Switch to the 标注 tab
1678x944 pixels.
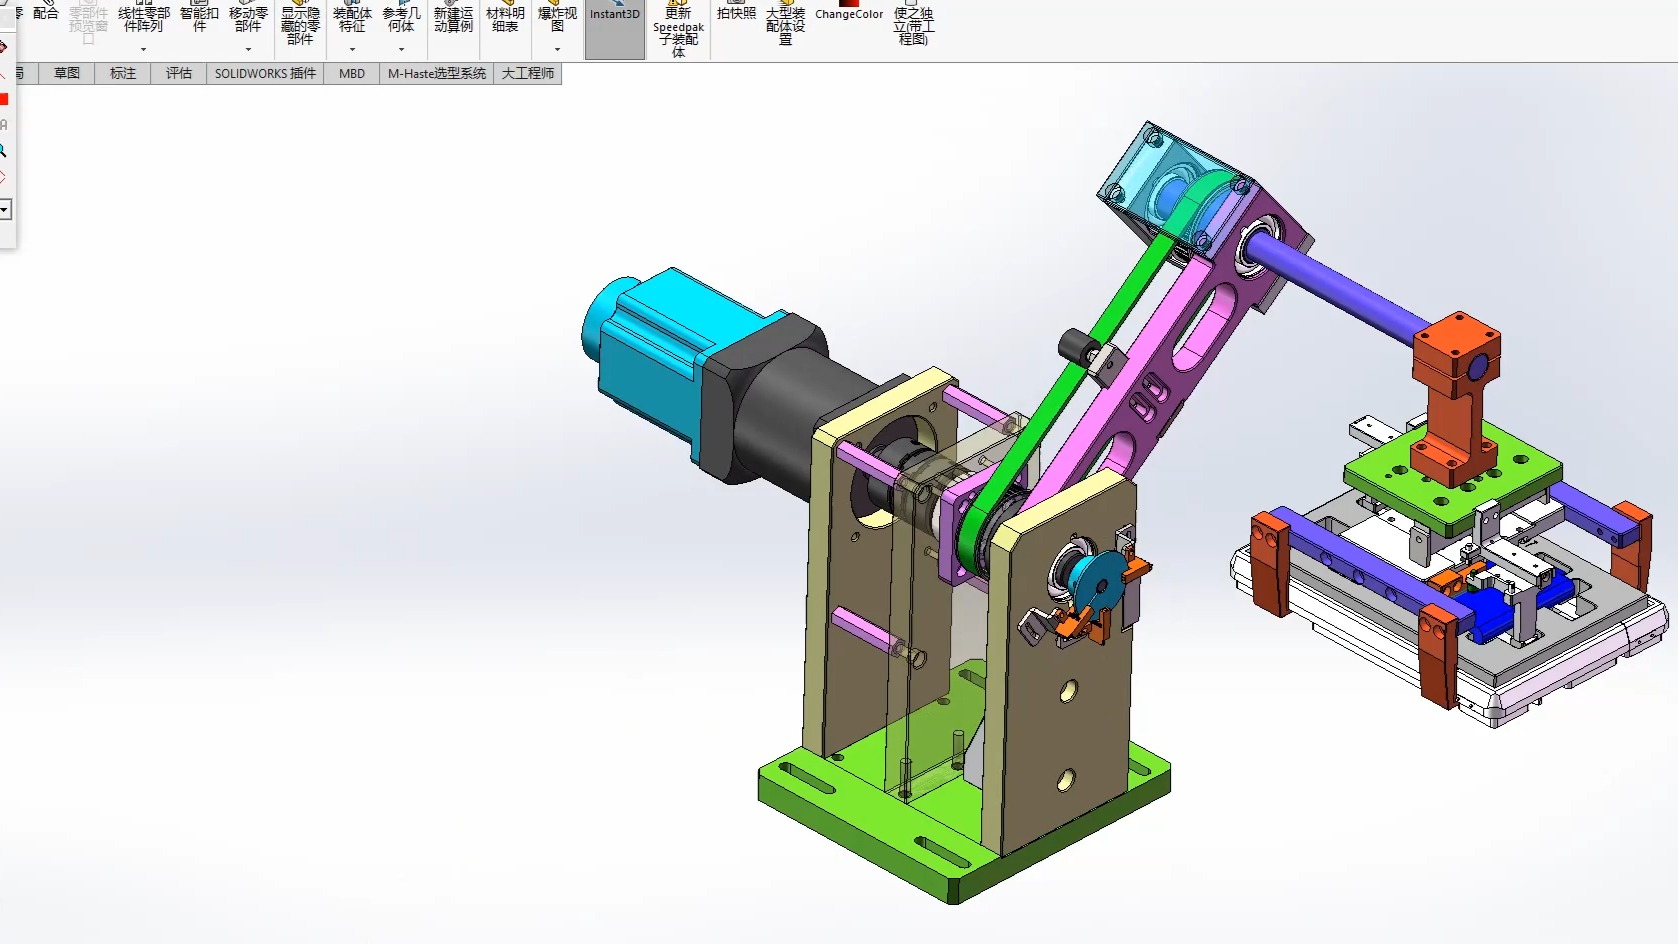pos(123,73)
